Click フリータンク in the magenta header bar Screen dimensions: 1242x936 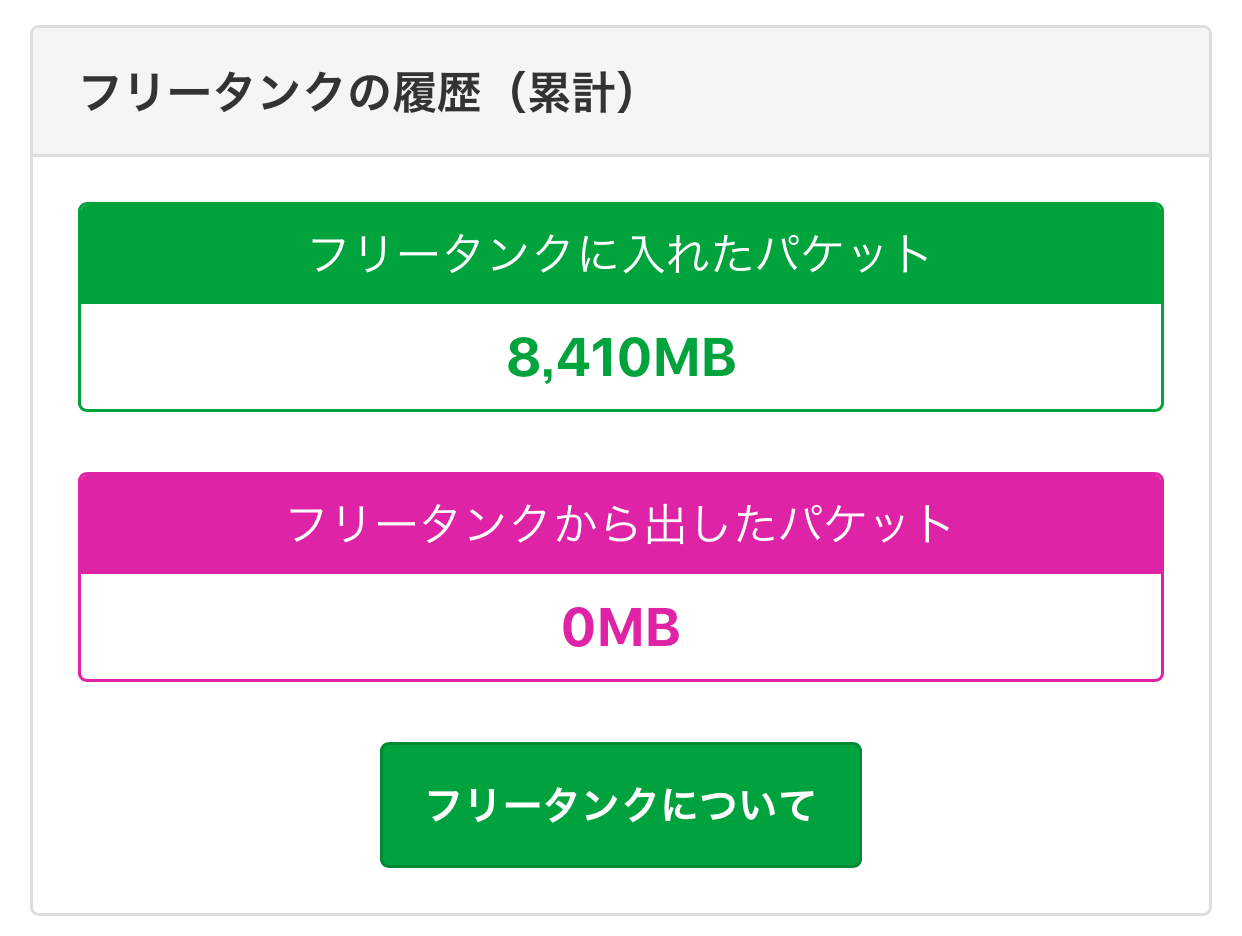pyautogui.click(x=418, y=524)
